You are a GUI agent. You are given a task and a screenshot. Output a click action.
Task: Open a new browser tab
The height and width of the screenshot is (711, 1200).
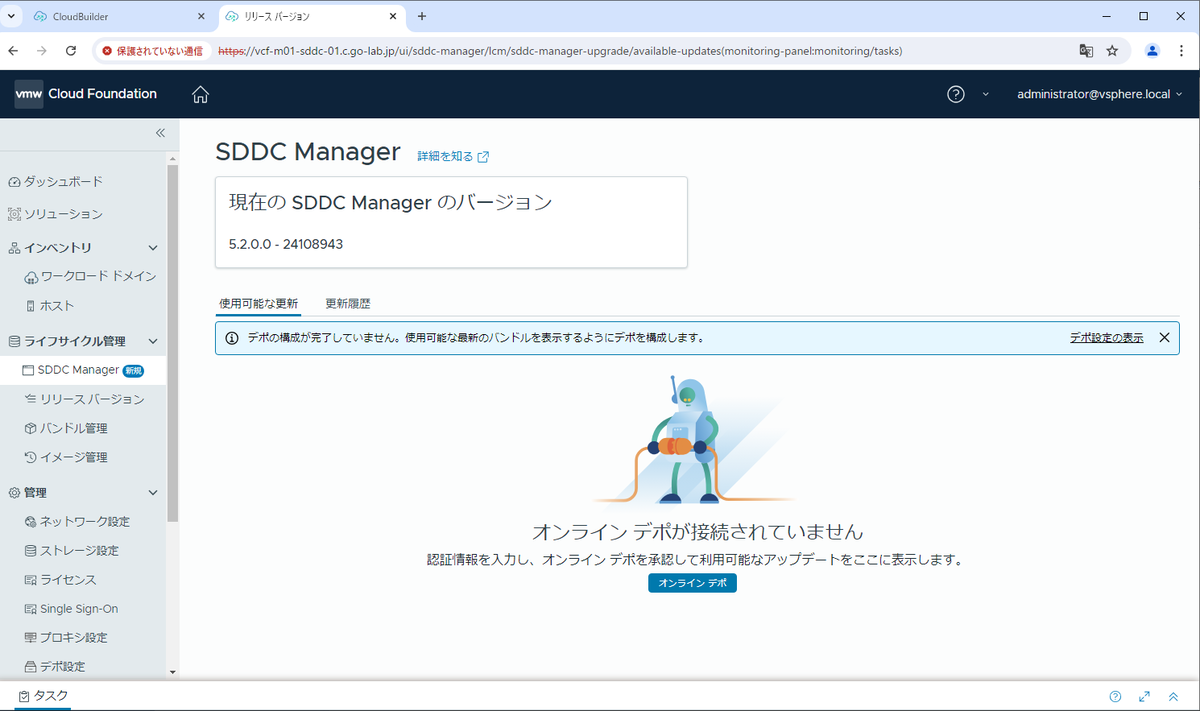(x=422, y=17)
